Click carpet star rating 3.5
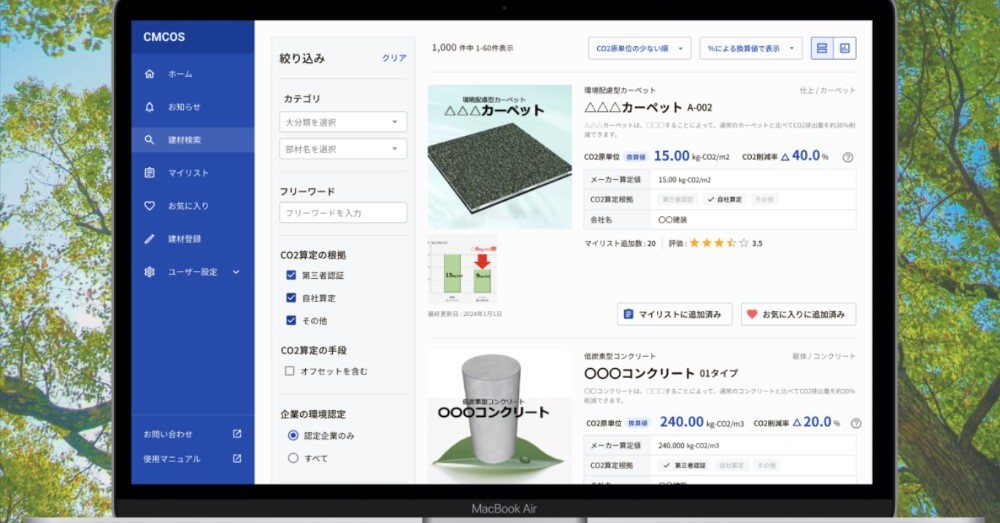Screen dimensions: 1000x523 pos(725,243)
